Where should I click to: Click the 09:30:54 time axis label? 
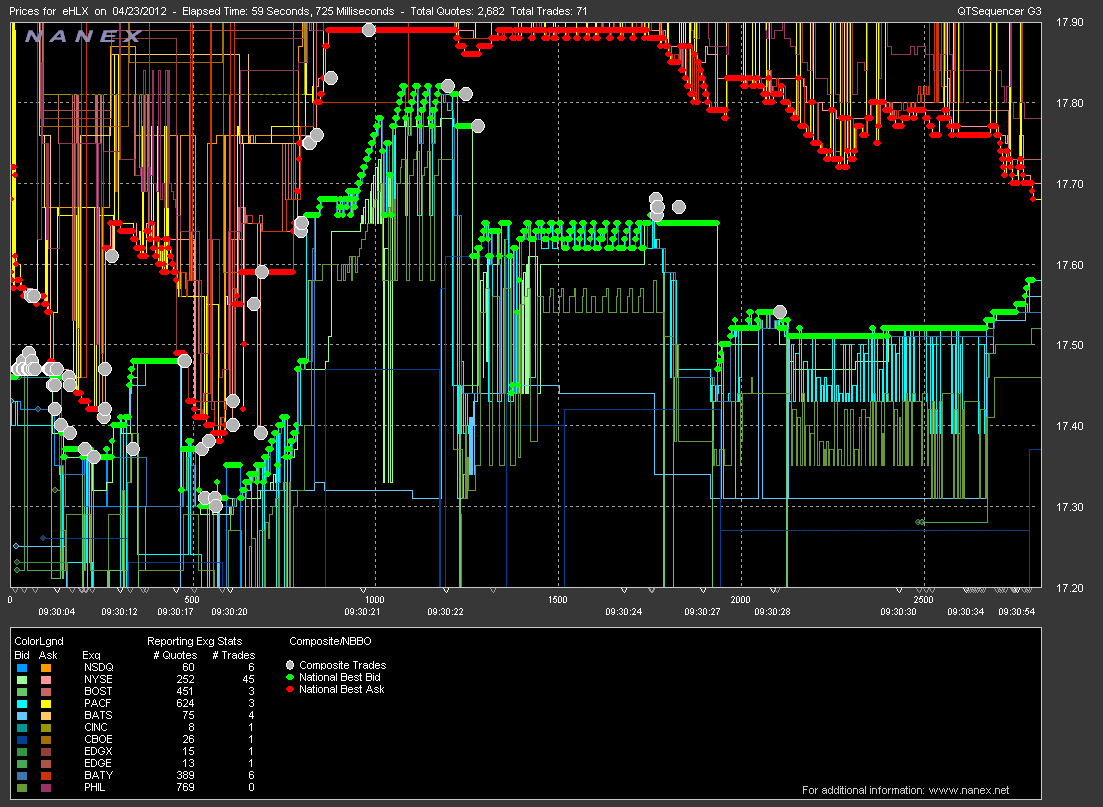1017,611
